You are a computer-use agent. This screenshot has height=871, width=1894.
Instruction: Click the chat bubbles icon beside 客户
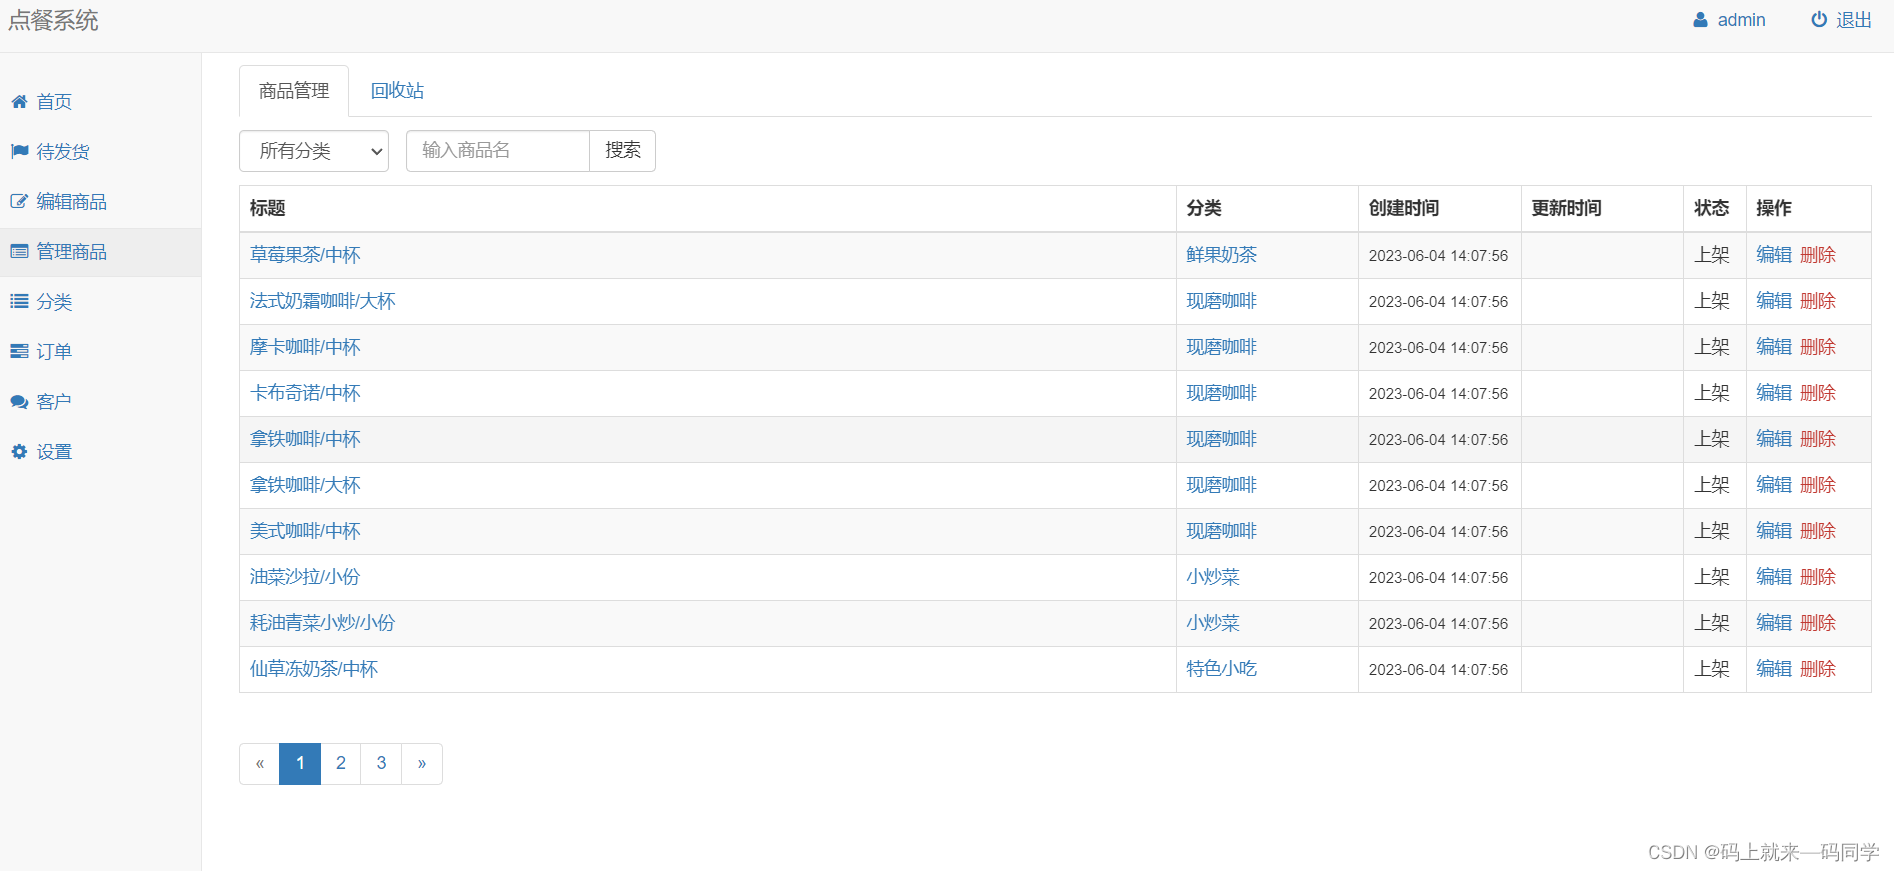point(19,402)
